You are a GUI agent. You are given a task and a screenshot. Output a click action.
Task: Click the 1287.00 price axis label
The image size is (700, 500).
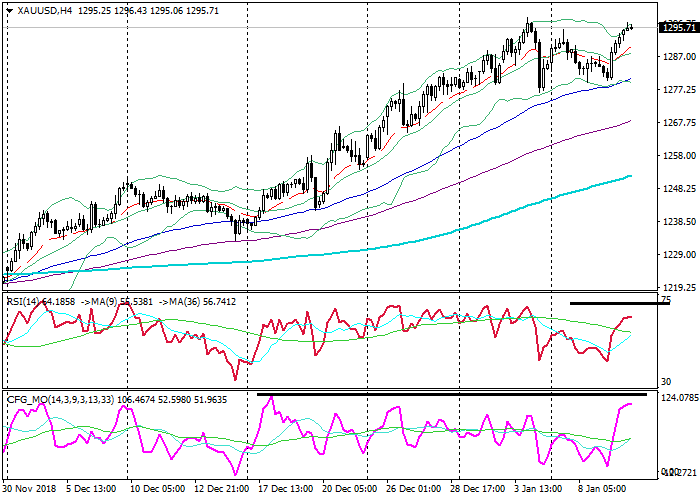point(678,57)
